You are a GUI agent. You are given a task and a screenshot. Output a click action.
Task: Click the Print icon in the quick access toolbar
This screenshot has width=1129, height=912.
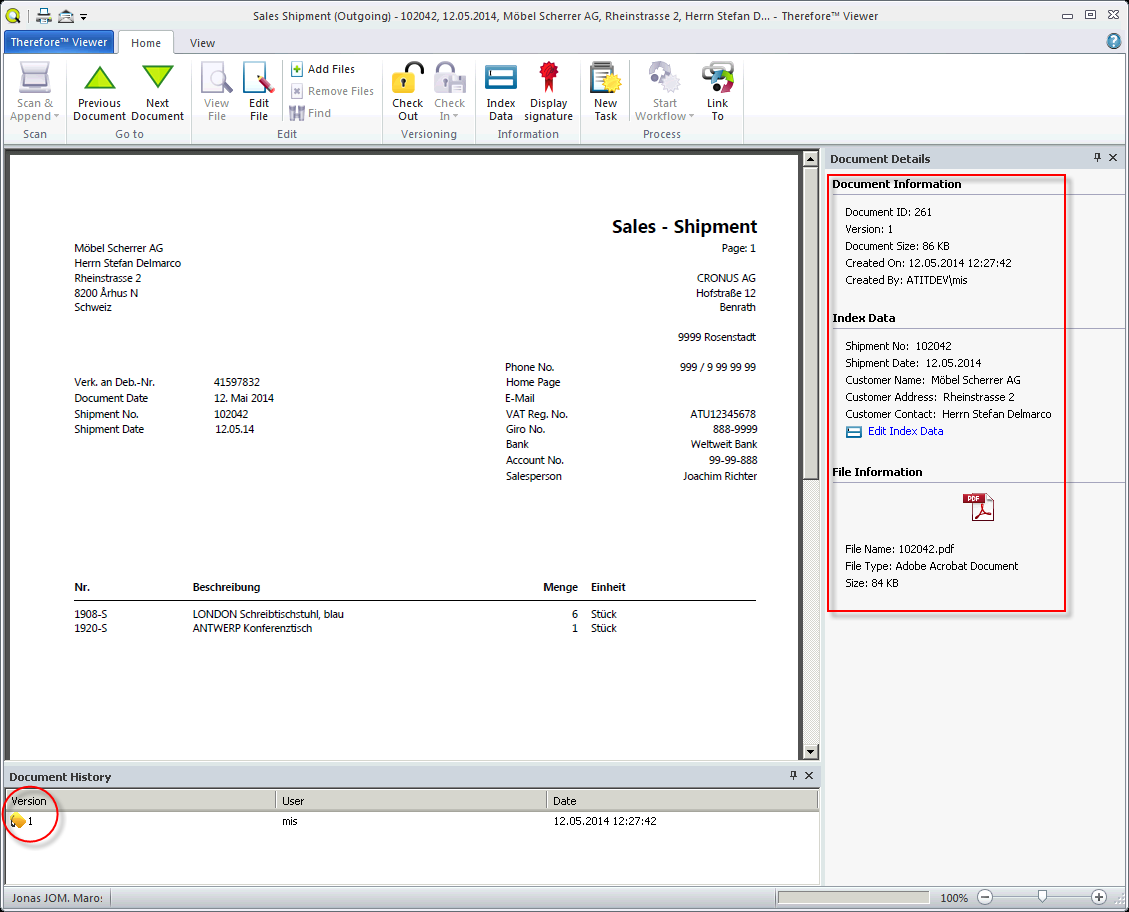click(x=44, y=15)
